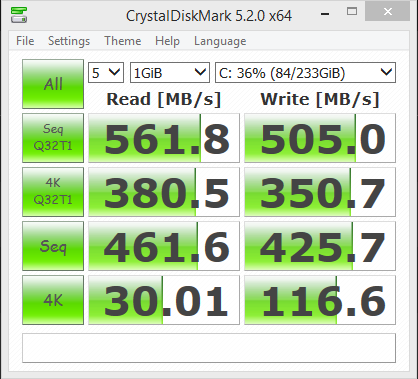Open the Language menu
Viewport: 418px width, 379px height.
click(x=220, y=41)
